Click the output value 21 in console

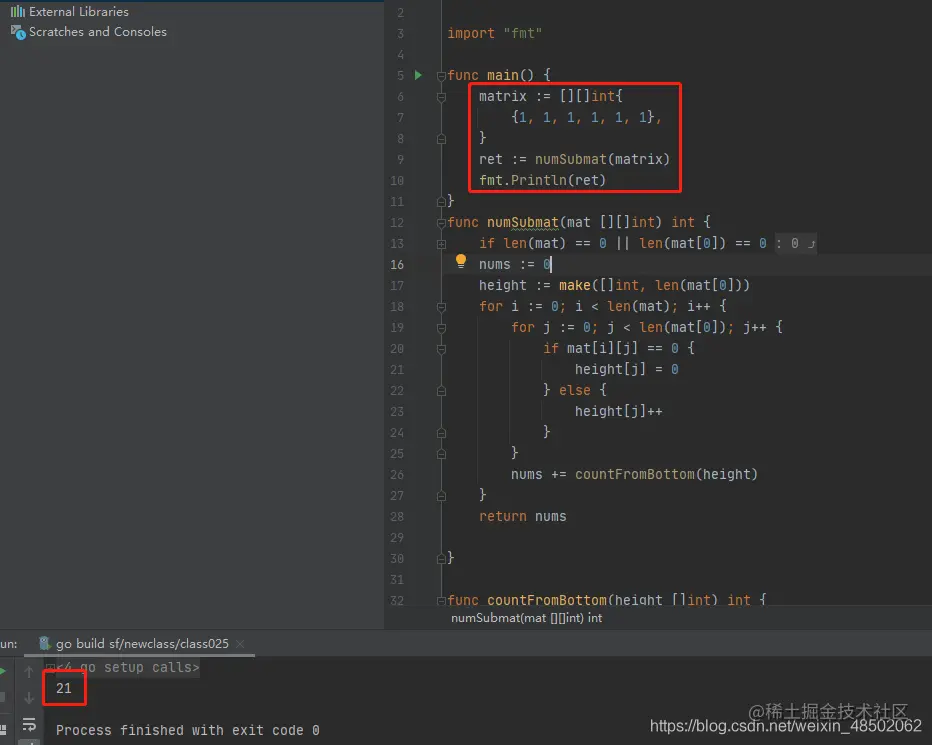pos(64,689)
